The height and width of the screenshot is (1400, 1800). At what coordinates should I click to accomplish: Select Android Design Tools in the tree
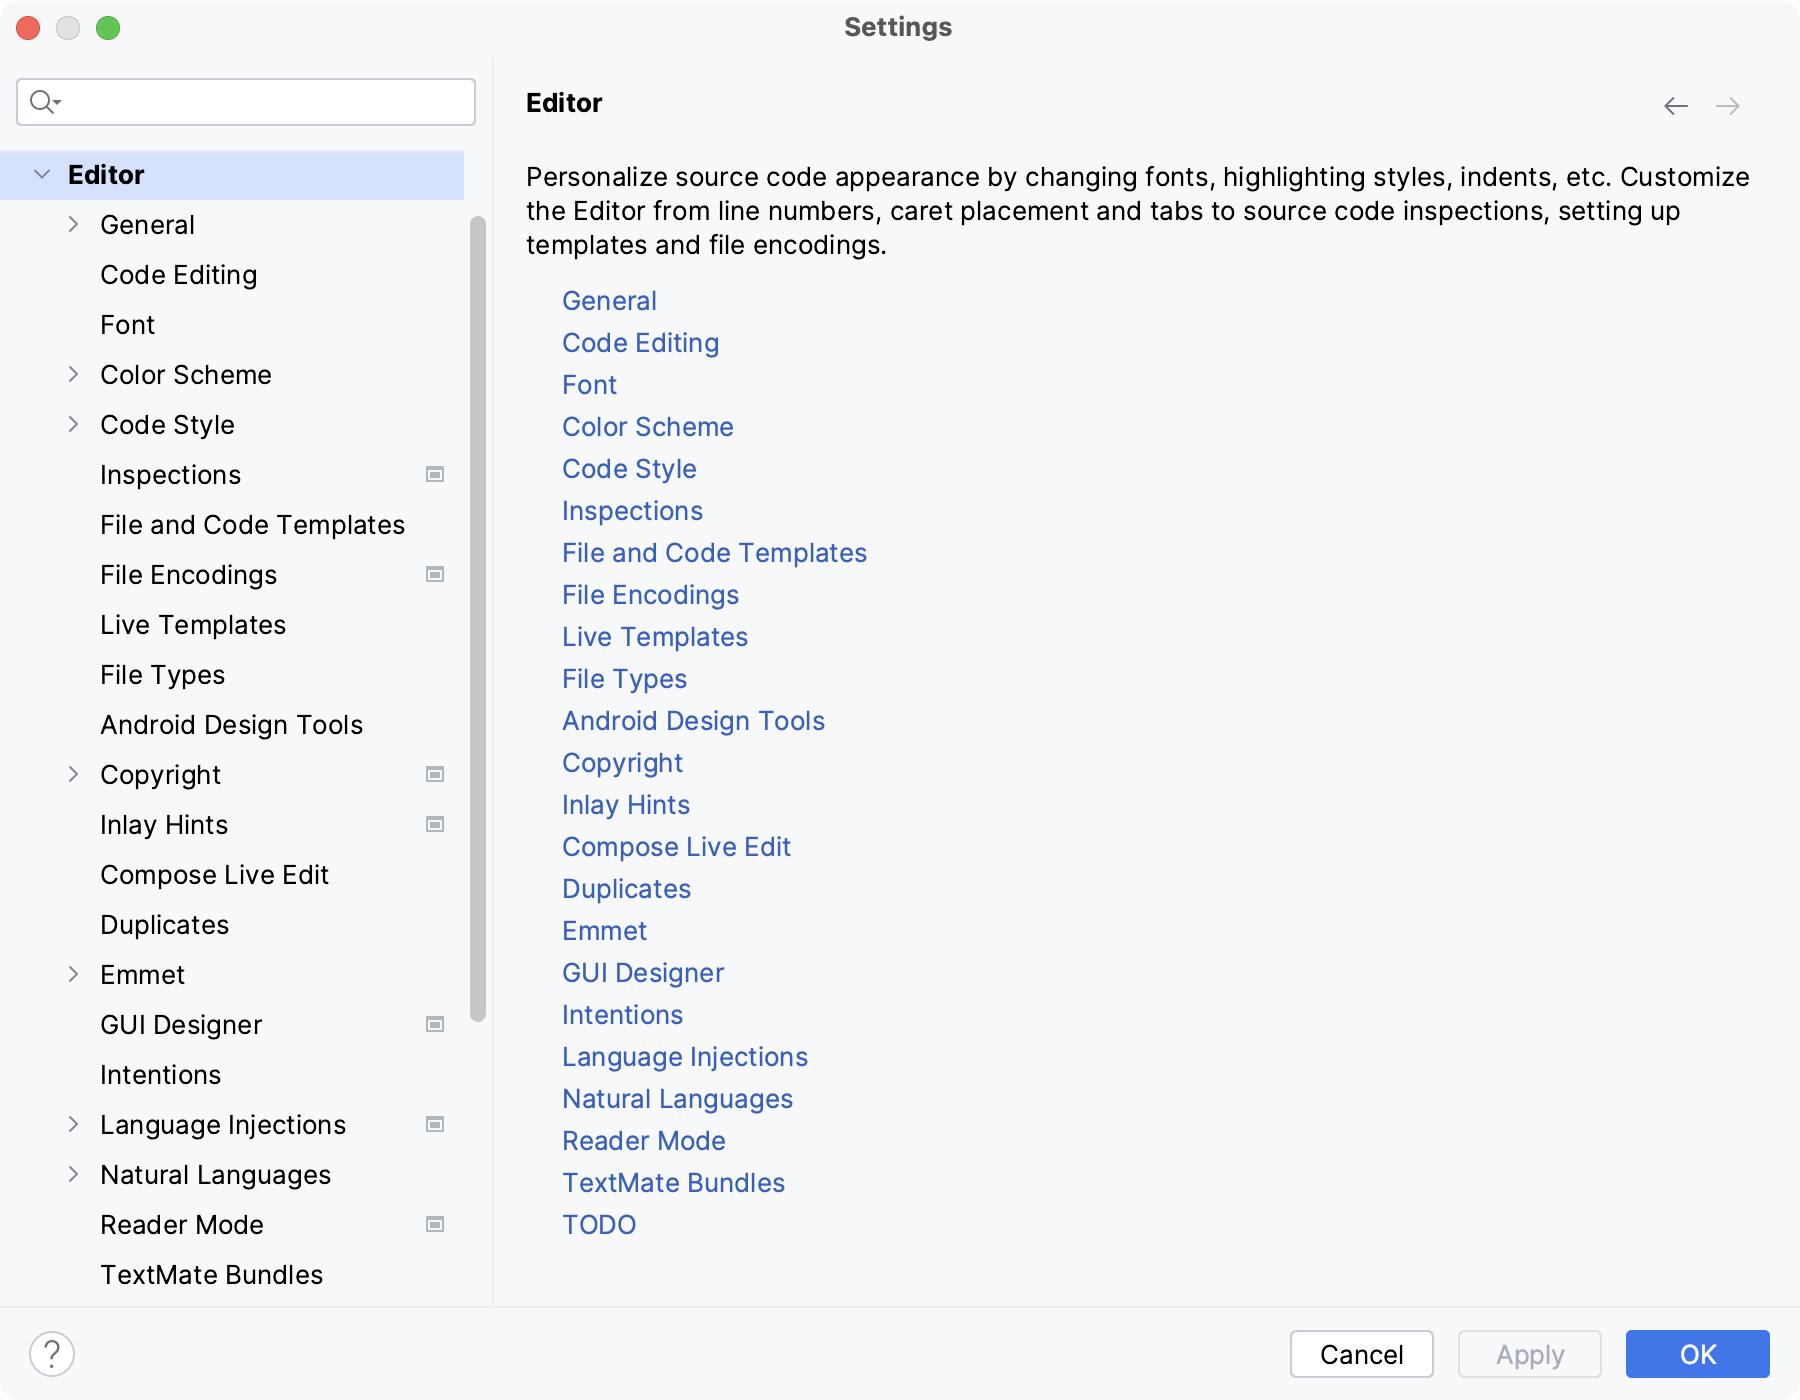click(x=231, y=724)
